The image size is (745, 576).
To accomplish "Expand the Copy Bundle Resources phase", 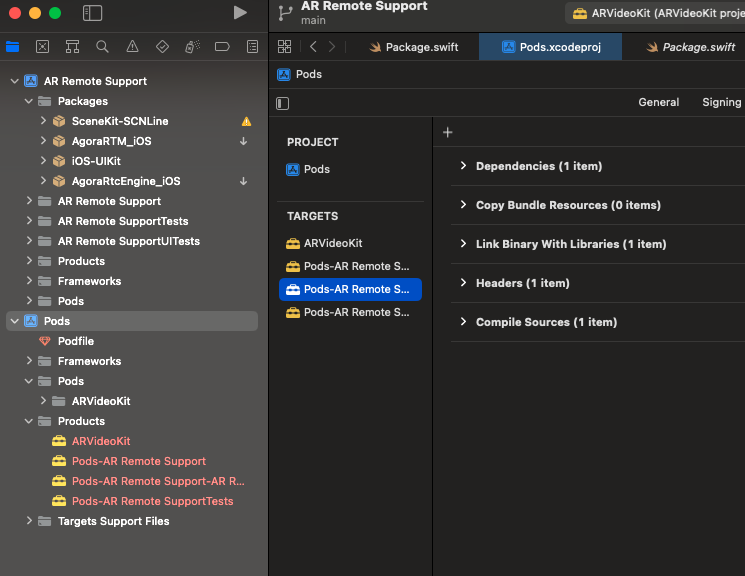I will coord(463,204).
